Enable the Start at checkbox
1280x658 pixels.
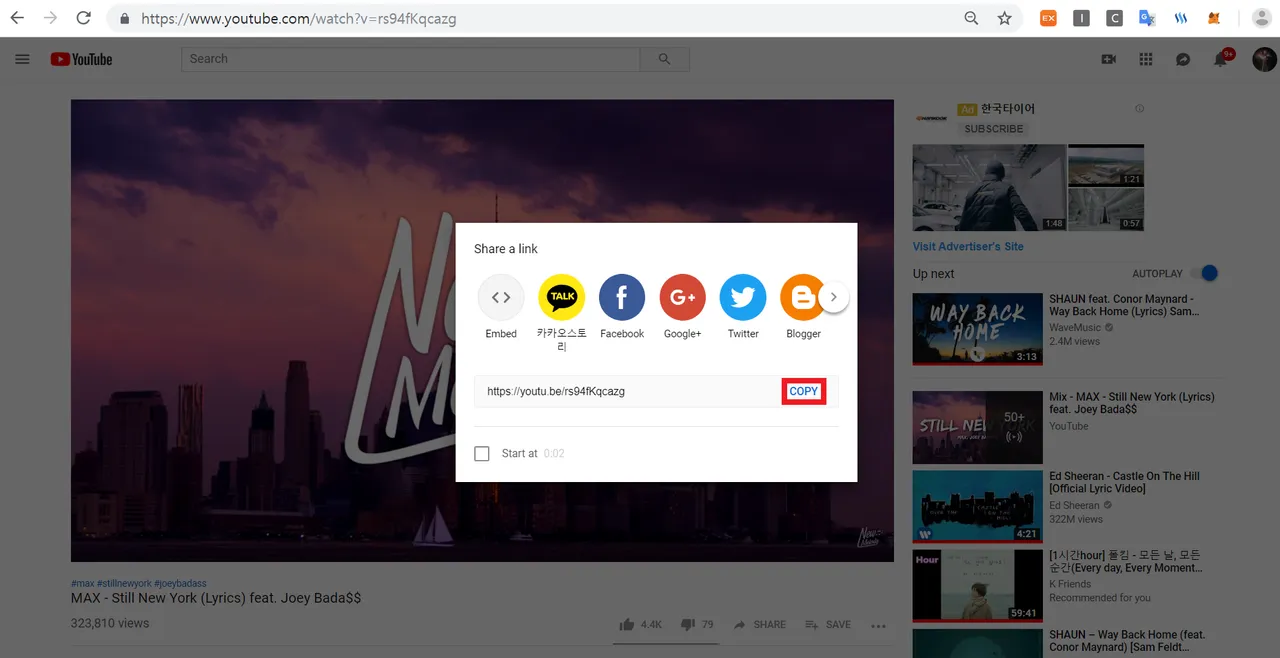point(482,453)
